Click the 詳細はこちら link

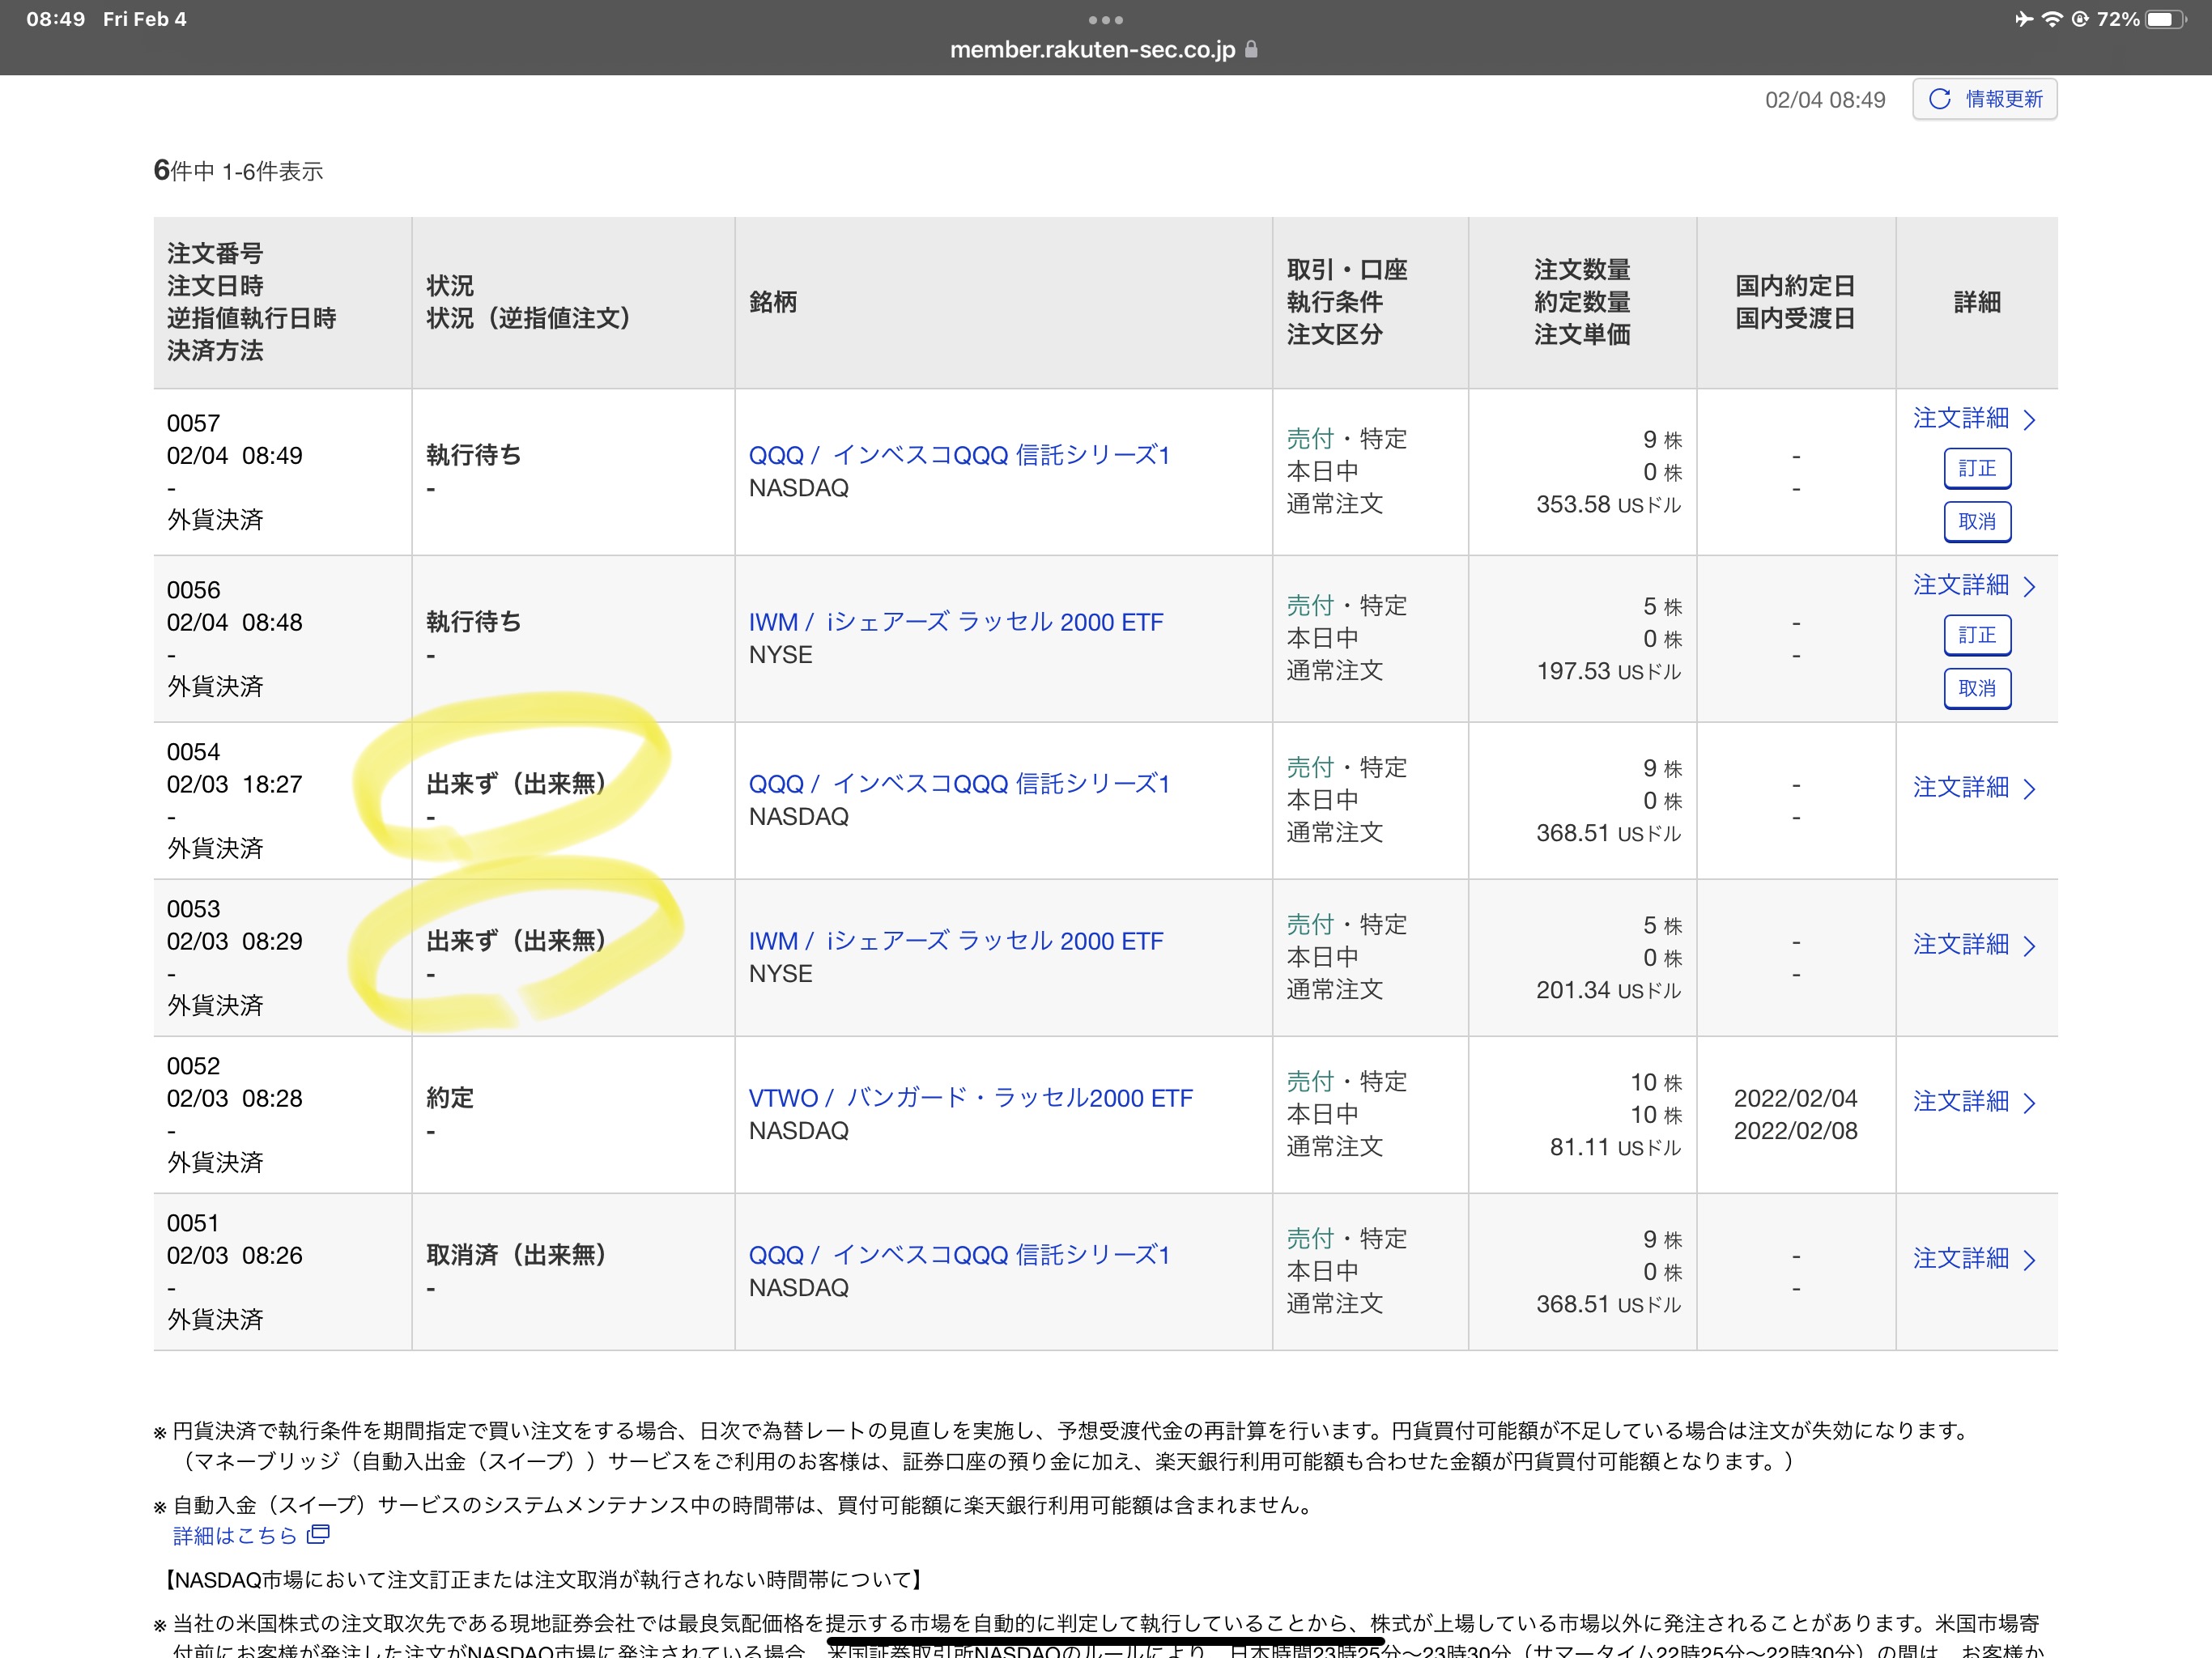pos(235,1535)
